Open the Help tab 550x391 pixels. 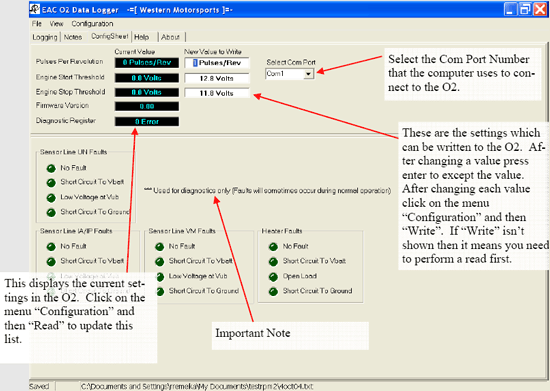[142, 37]
